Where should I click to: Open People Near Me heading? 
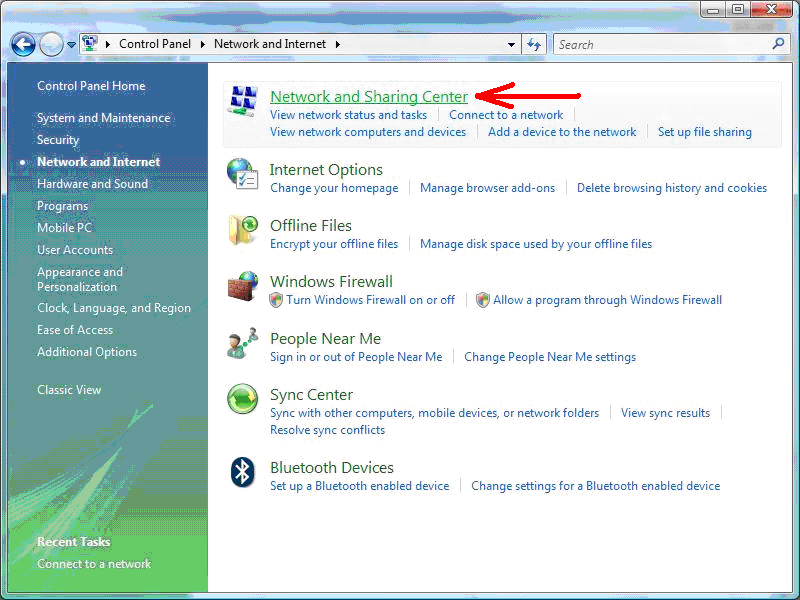[326, 339]
